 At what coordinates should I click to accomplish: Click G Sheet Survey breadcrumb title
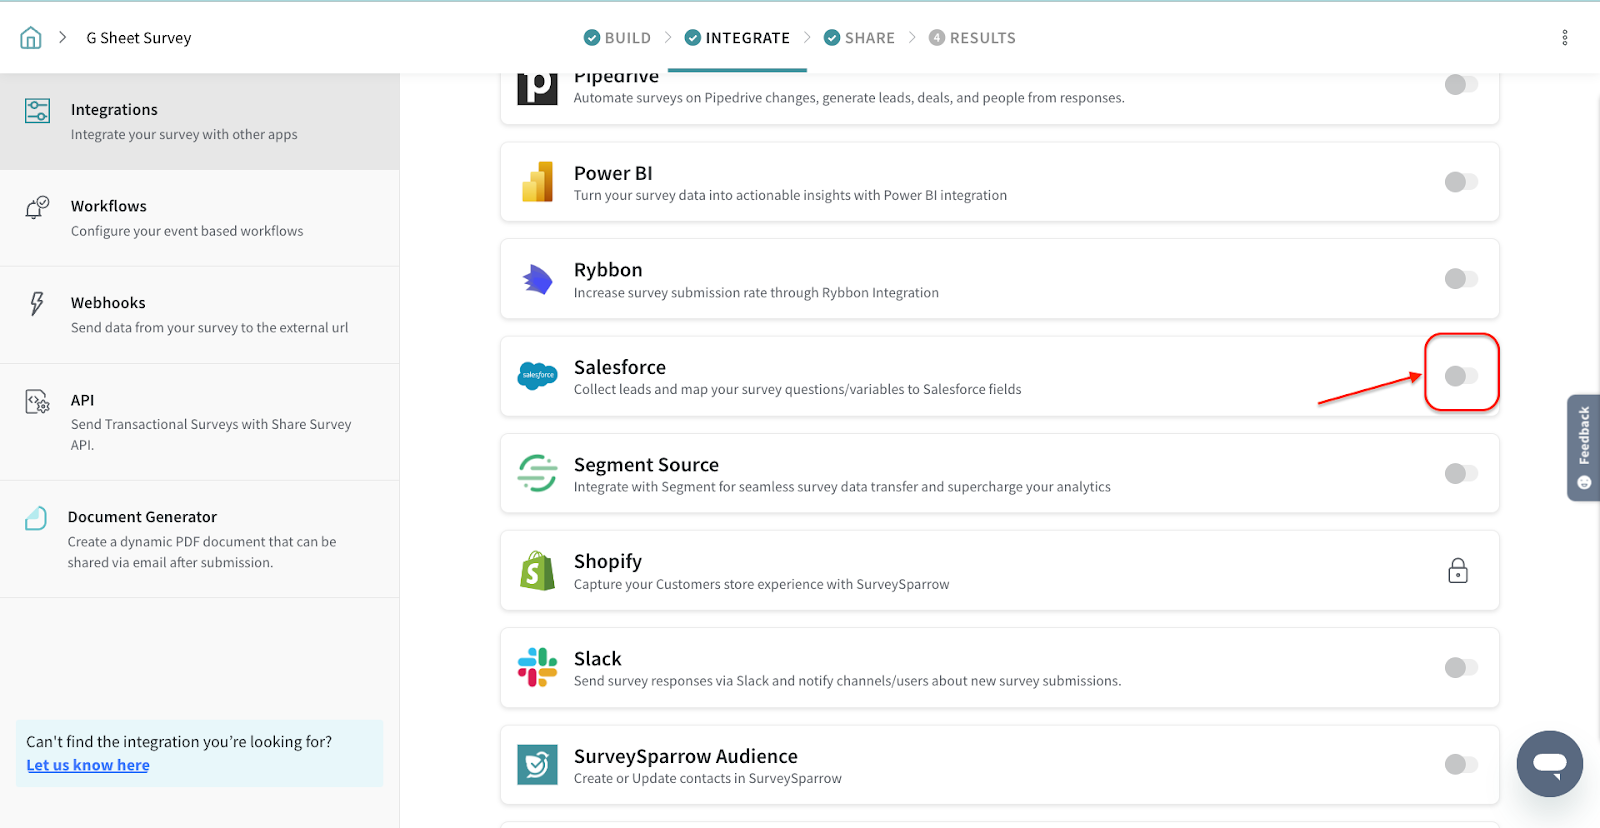138,38
